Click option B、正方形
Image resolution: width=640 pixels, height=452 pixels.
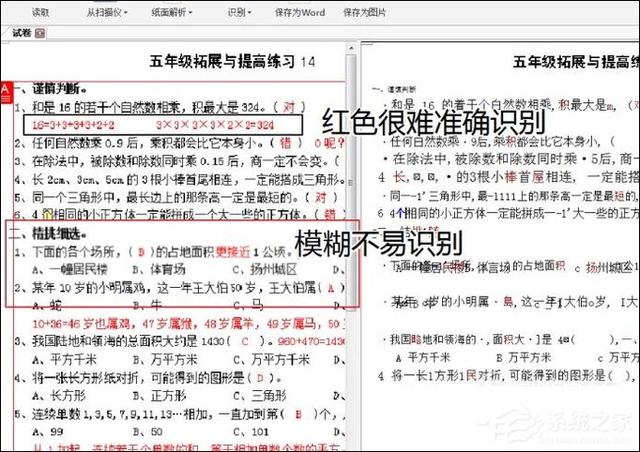(x=160, y=396)
